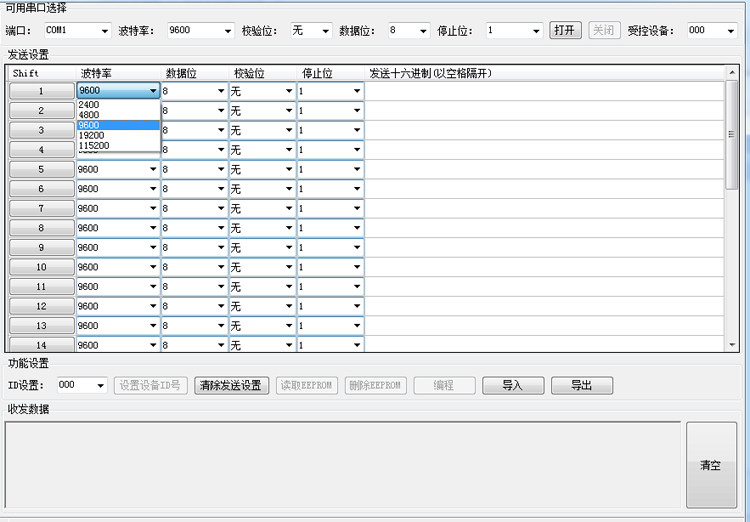Open row 6 数据位 dropdown
The width and height of the screenshot is (750, 522).
click(195, 189)
